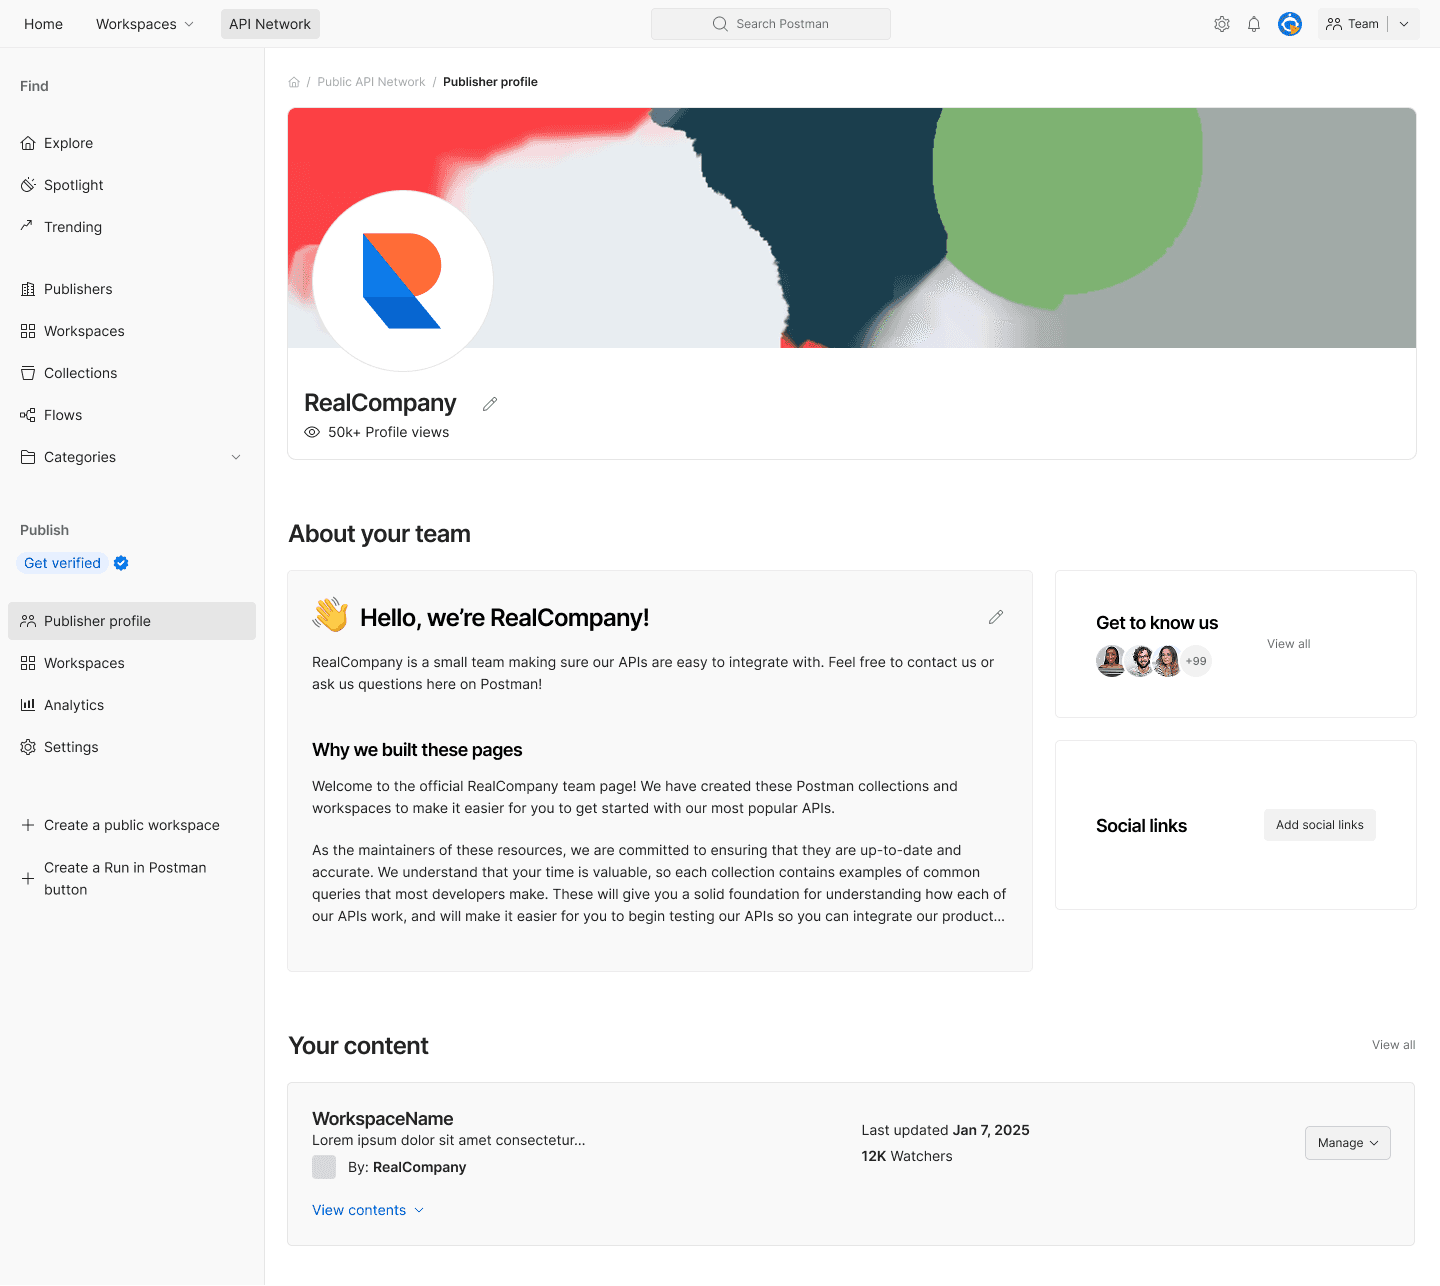Viewport: 1440px width, 1286px height.
Task: Click plus icon for Run in Postman button
Action: pos(28,879)
